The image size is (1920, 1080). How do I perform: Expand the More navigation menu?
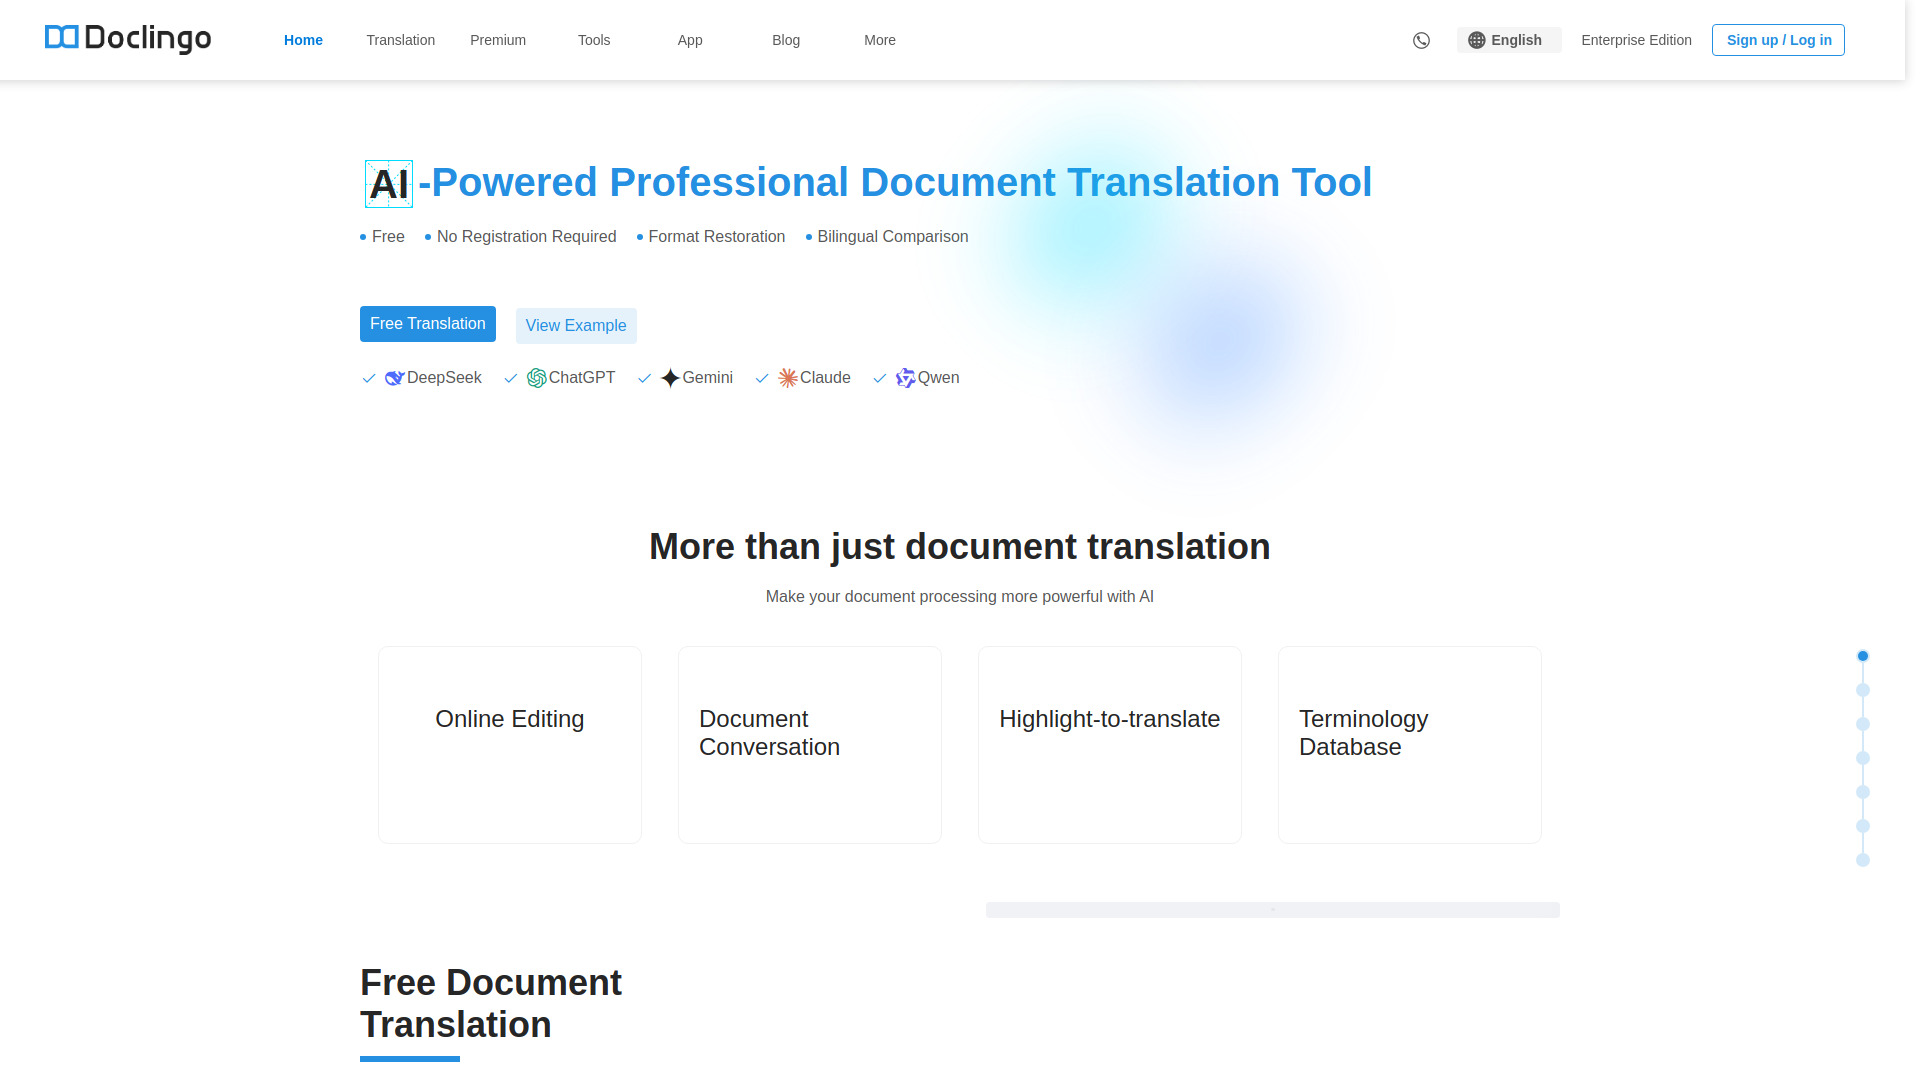coord(880,40)
